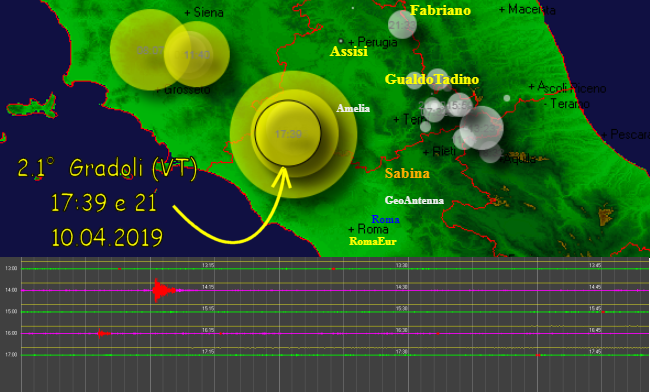Click the '2.1° Gradoli (VT)' caption

coord(107,168)
